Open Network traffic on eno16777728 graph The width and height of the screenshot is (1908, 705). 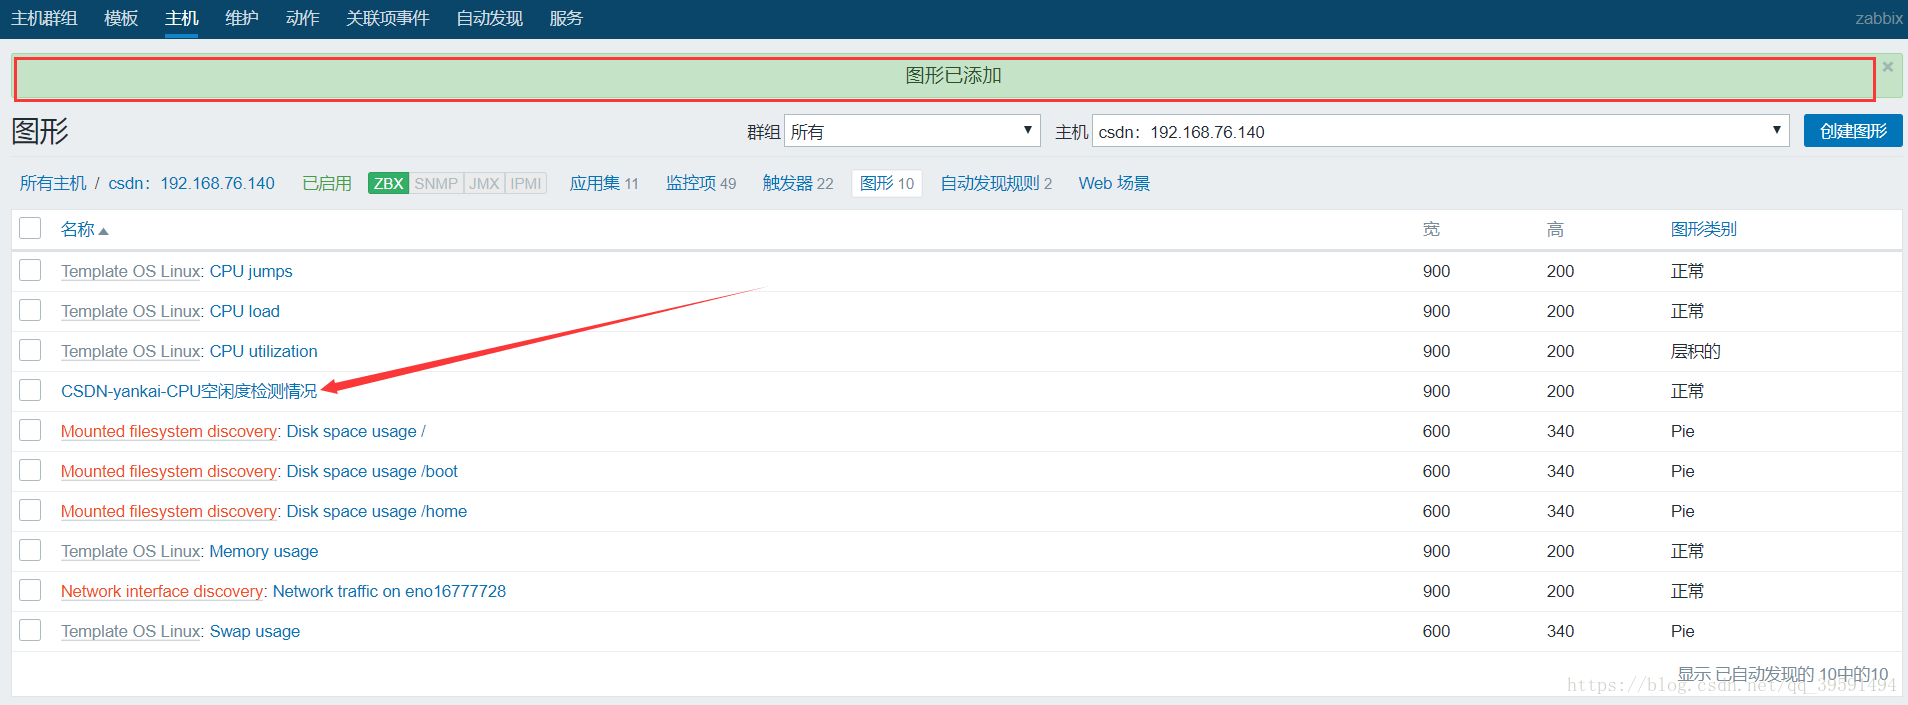click(389, 591)
